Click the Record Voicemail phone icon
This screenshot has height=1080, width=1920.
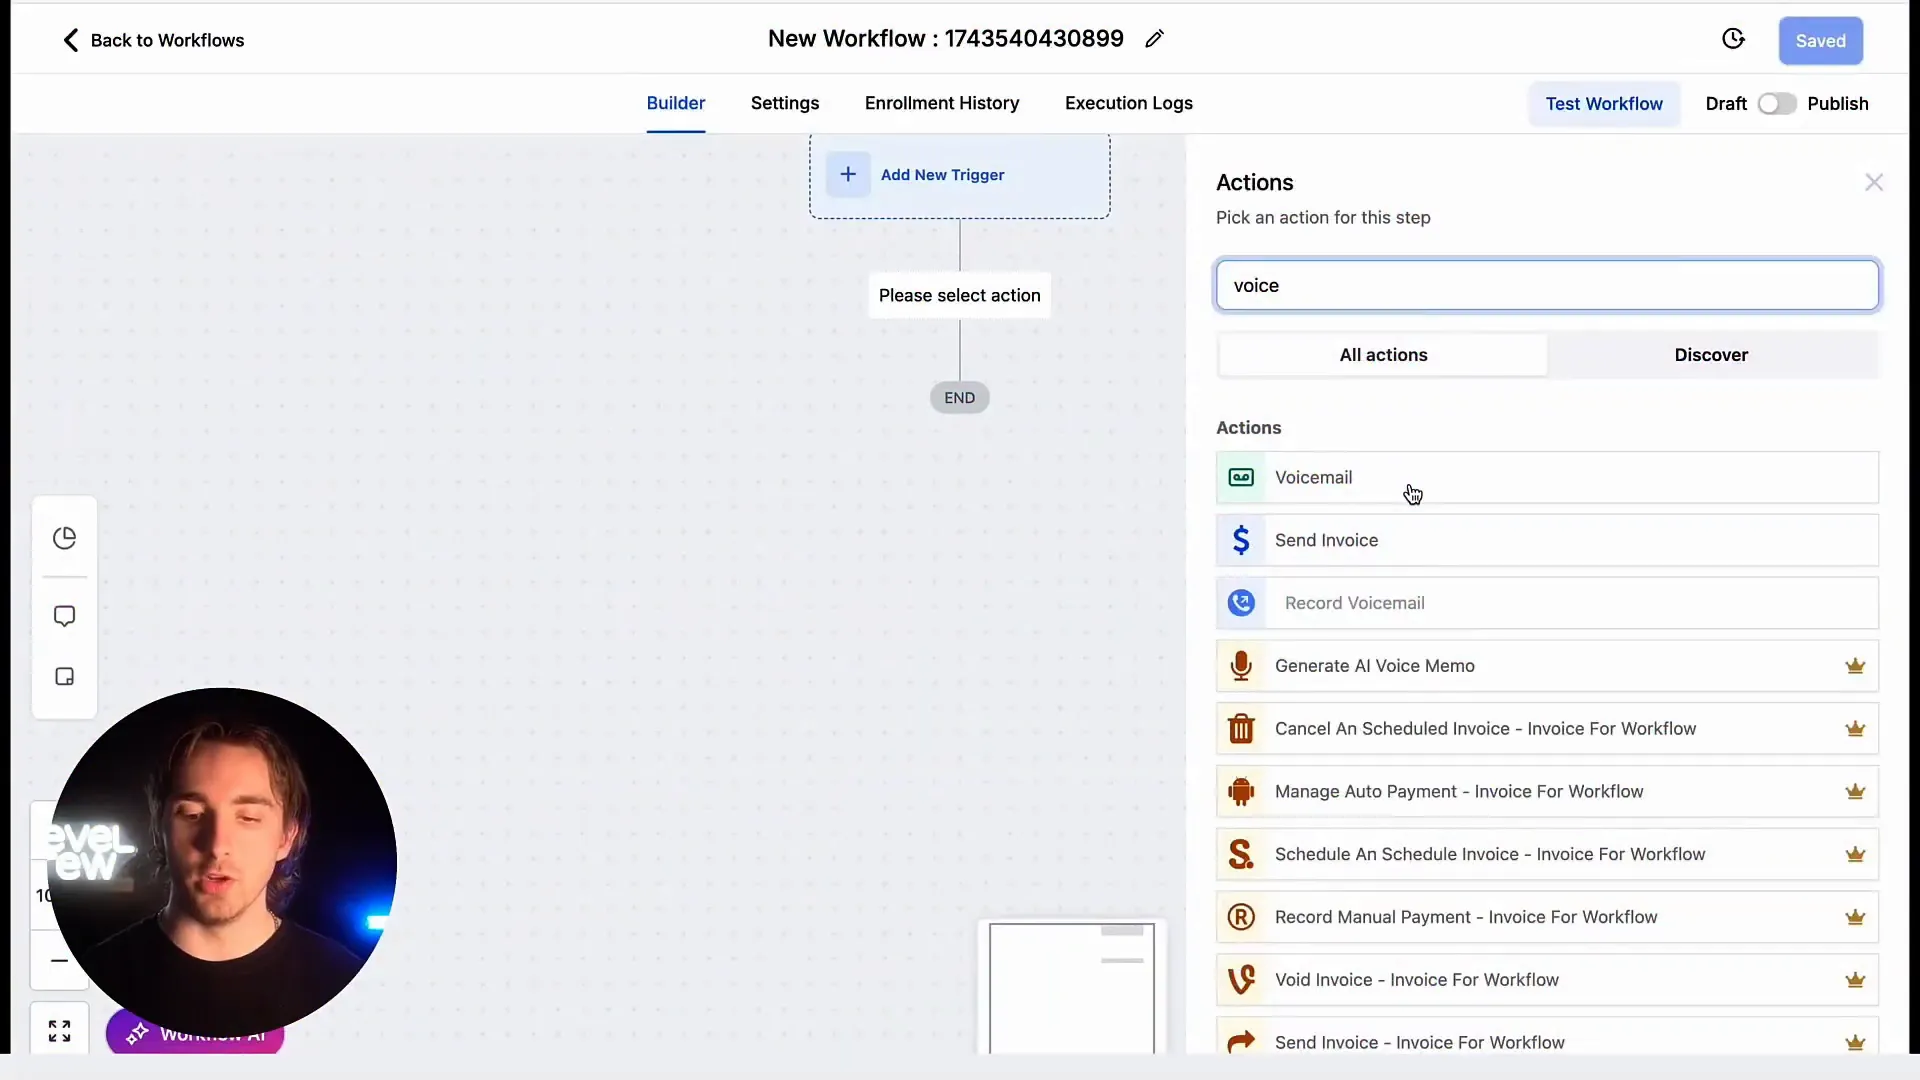1241,603
